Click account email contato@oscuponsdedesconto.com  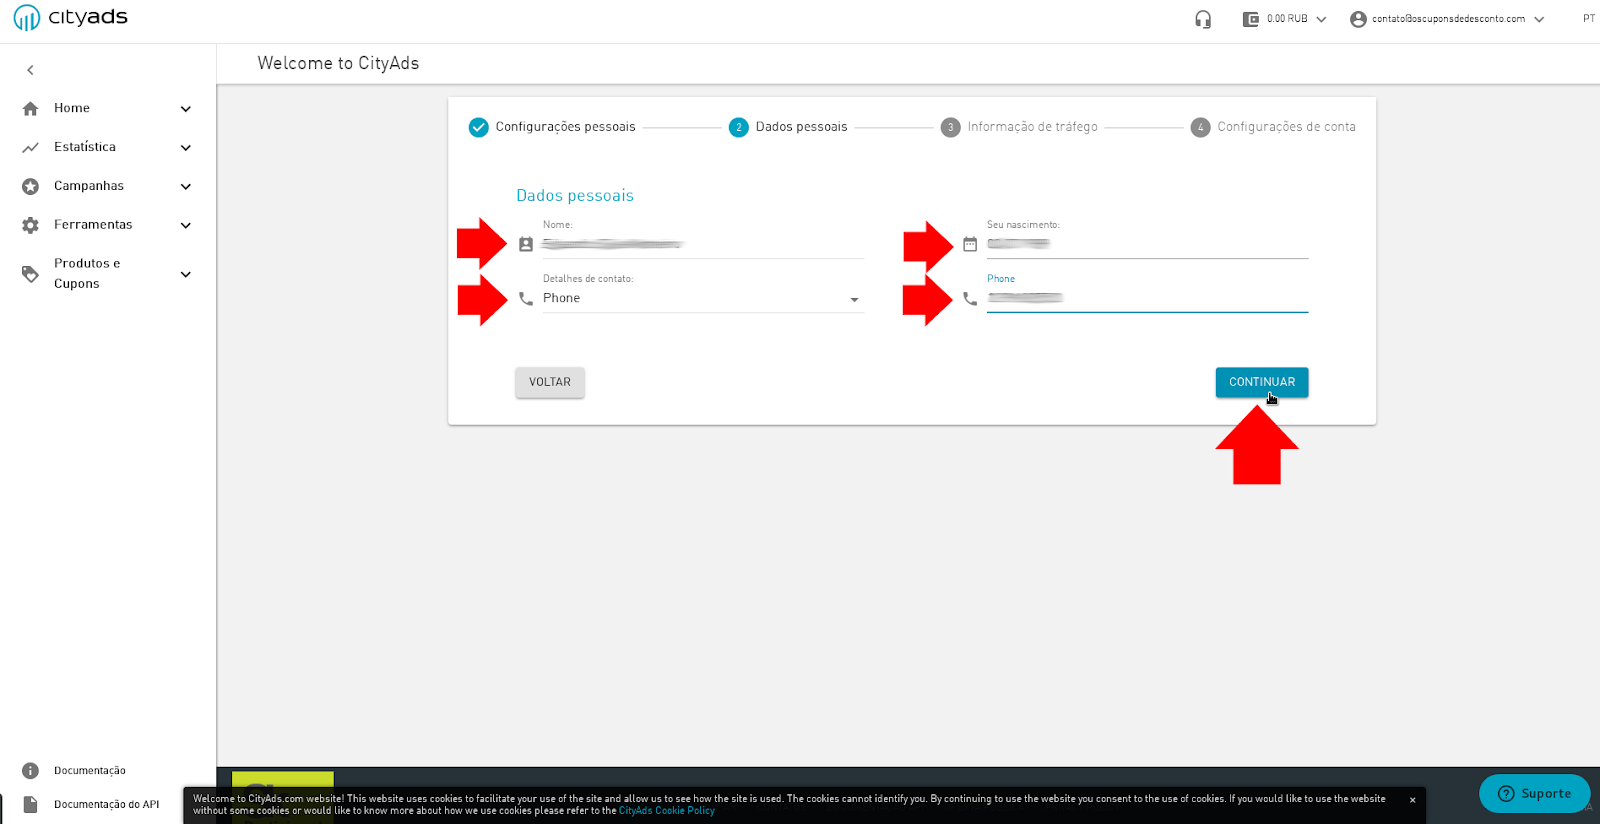[1448, 19]
